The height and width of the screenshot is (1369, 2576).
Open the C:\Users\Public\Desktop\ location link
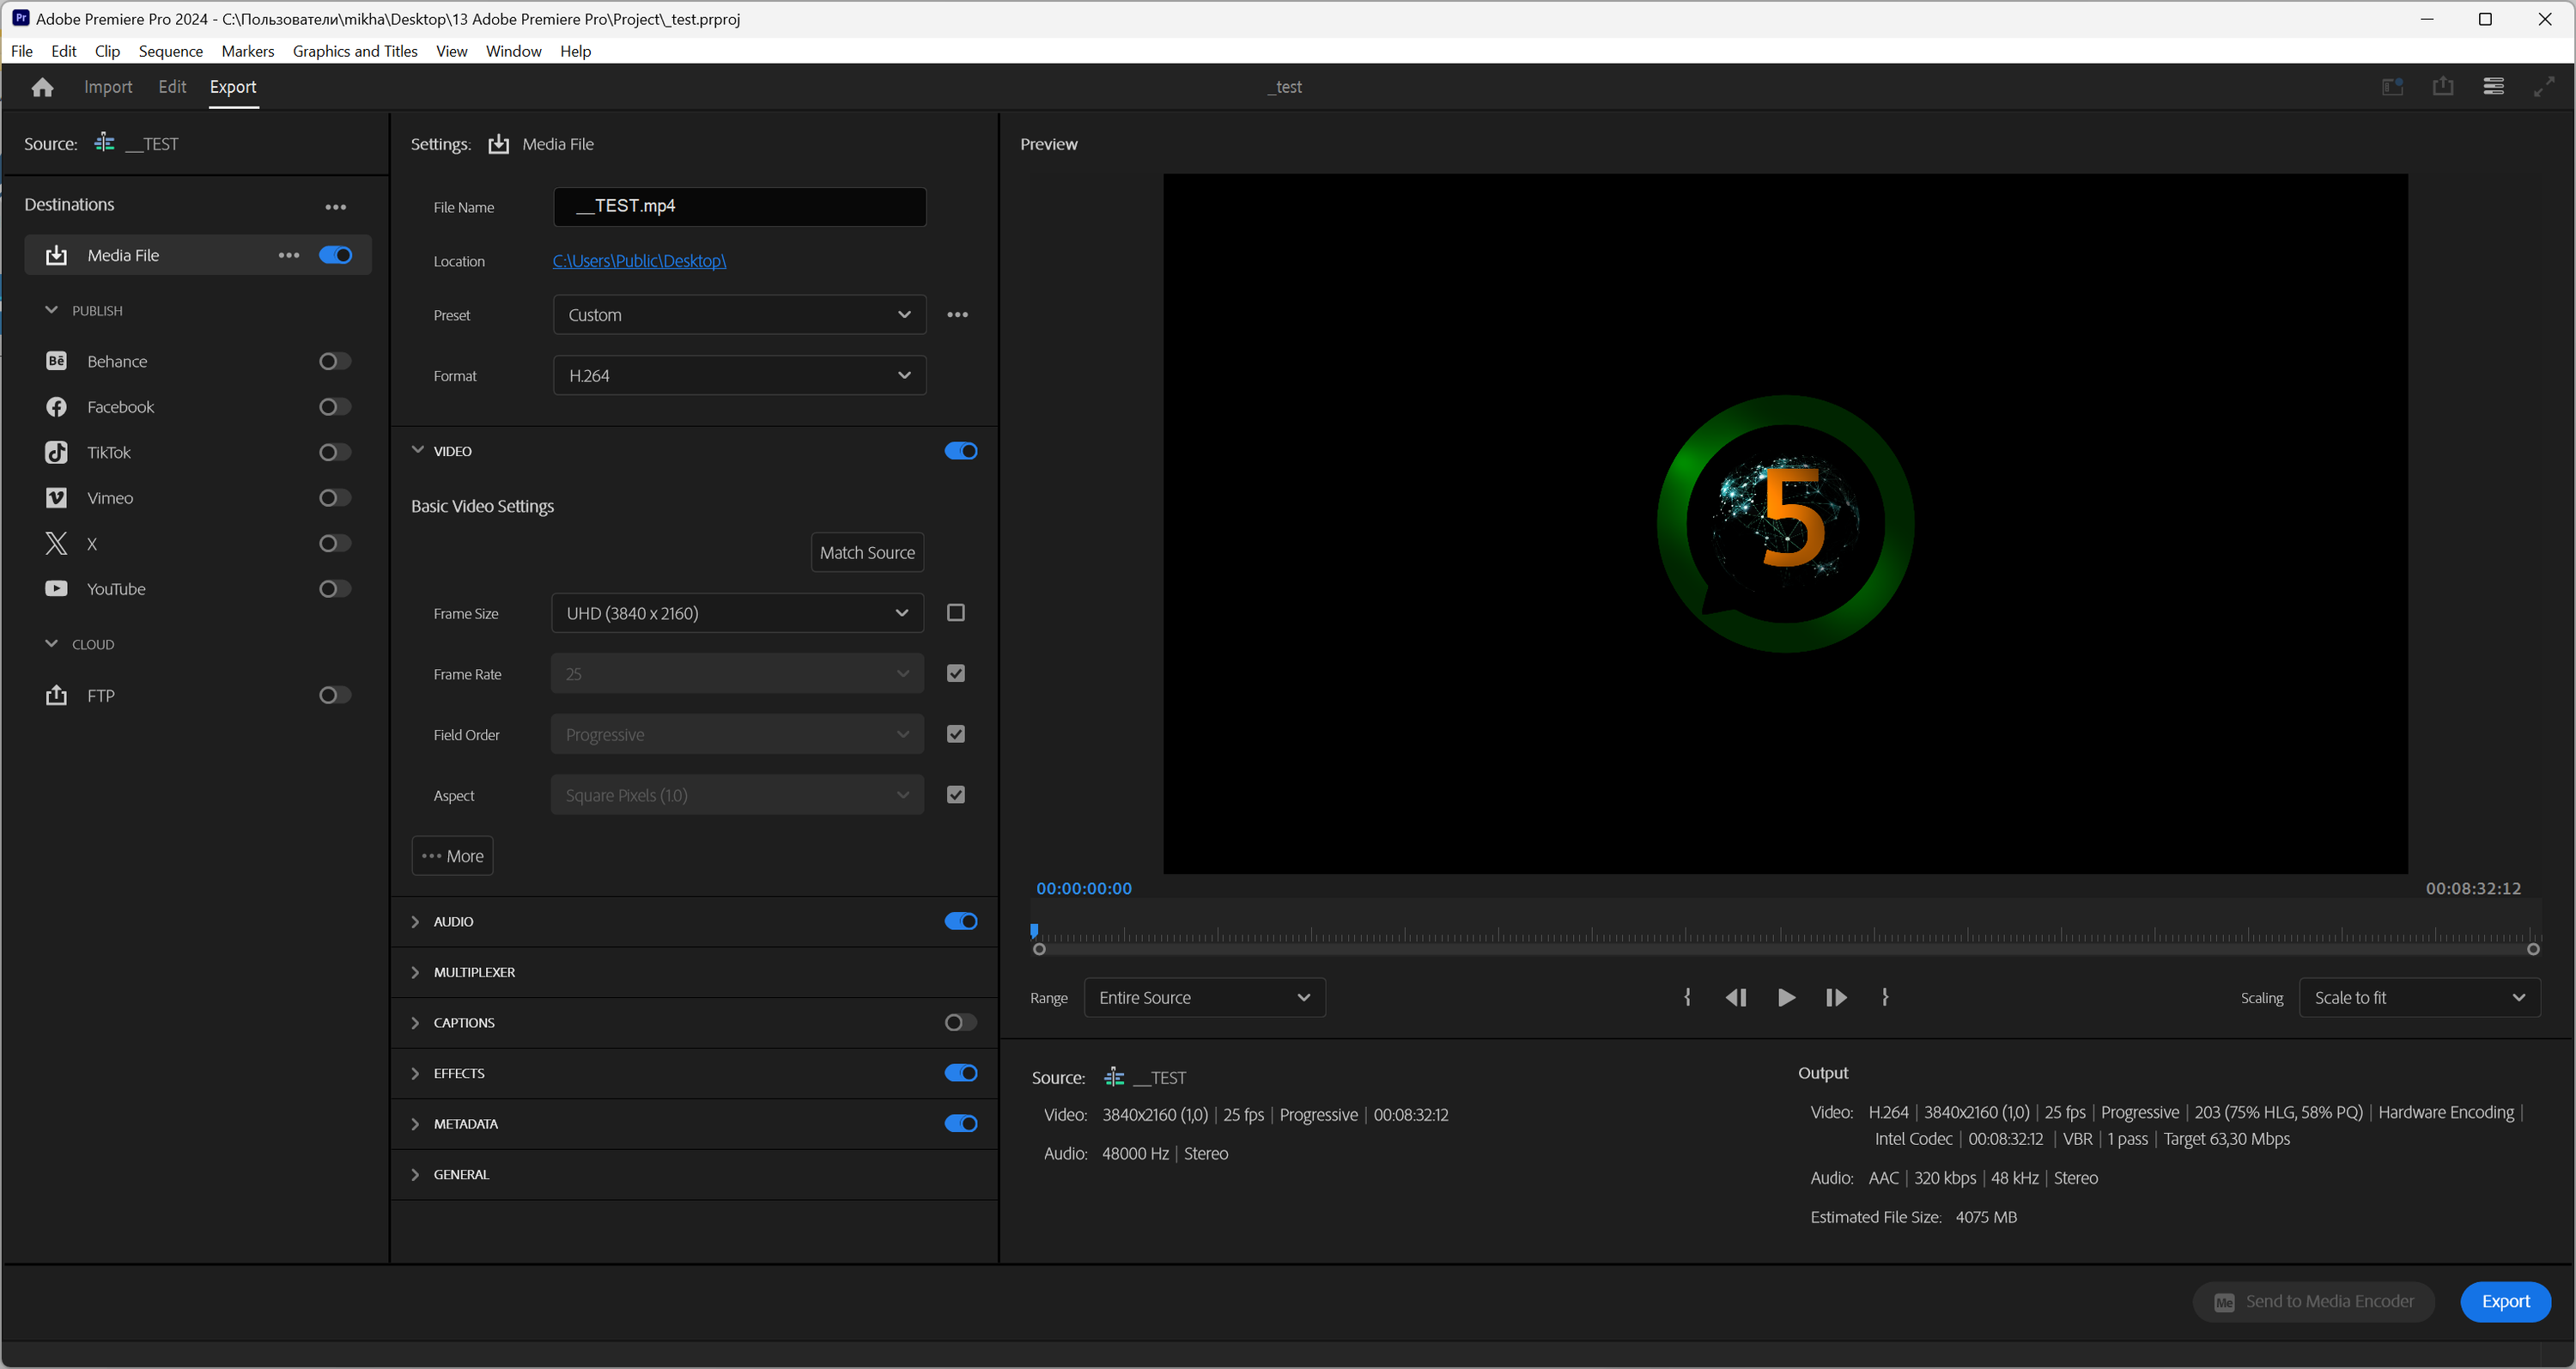[639, 260]
